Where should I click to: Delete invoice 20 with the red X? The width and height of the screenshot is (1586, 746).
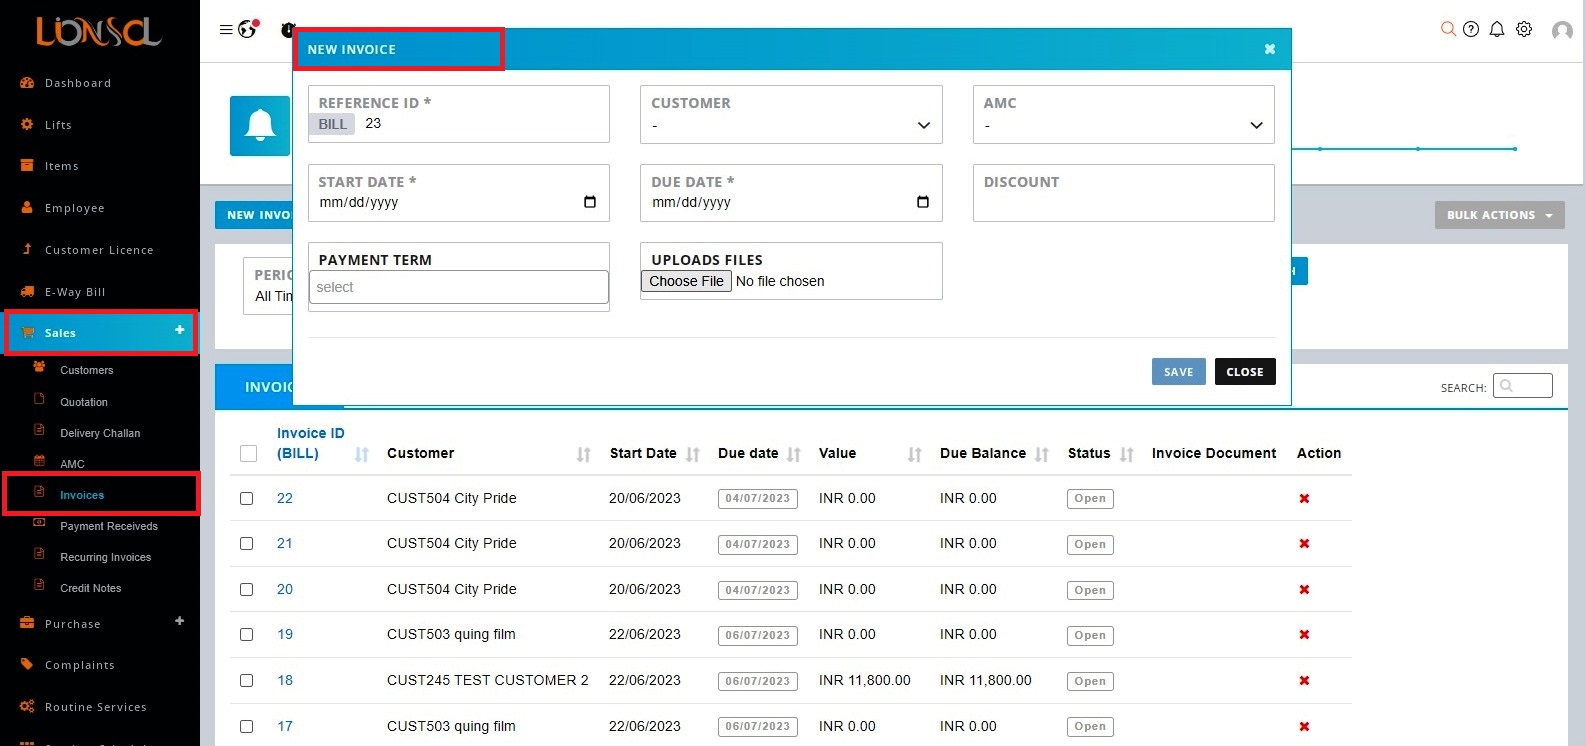pyautogui.click(x=1304, y=590)
